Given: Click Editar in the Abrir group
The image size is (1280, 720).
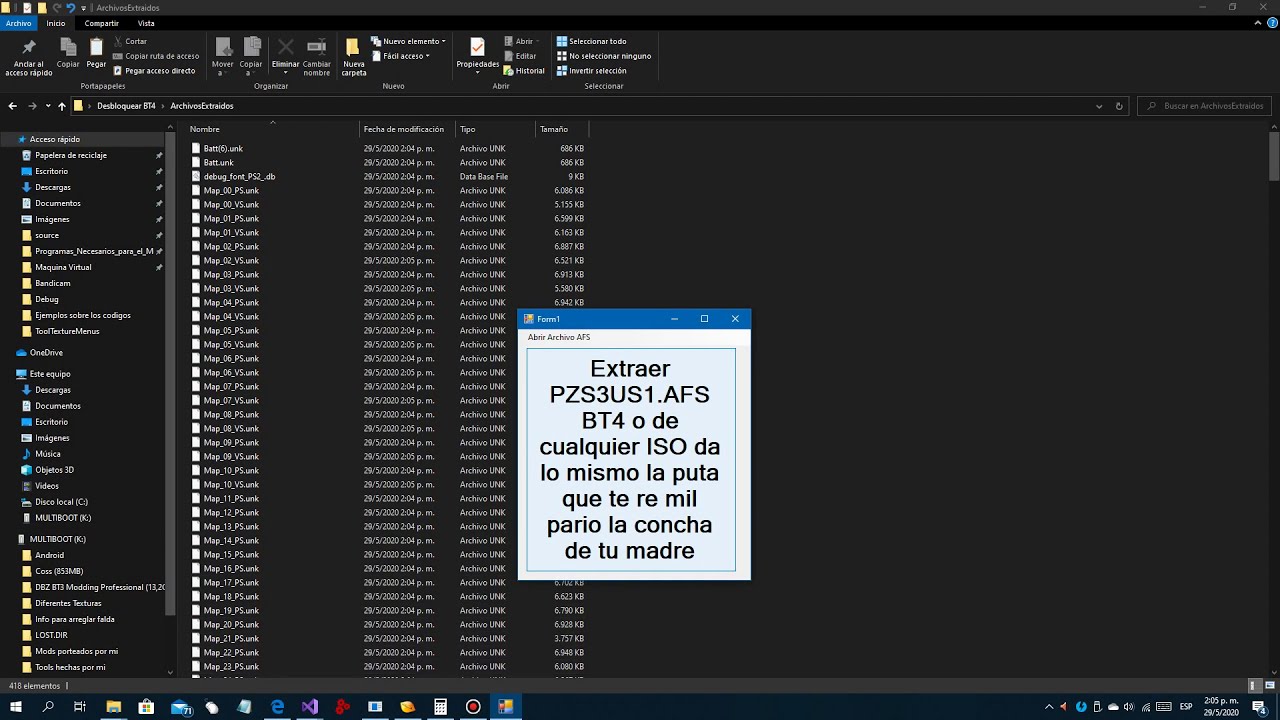Looking at the screenshot, I should pyautogui.click(x=520, y=56).
